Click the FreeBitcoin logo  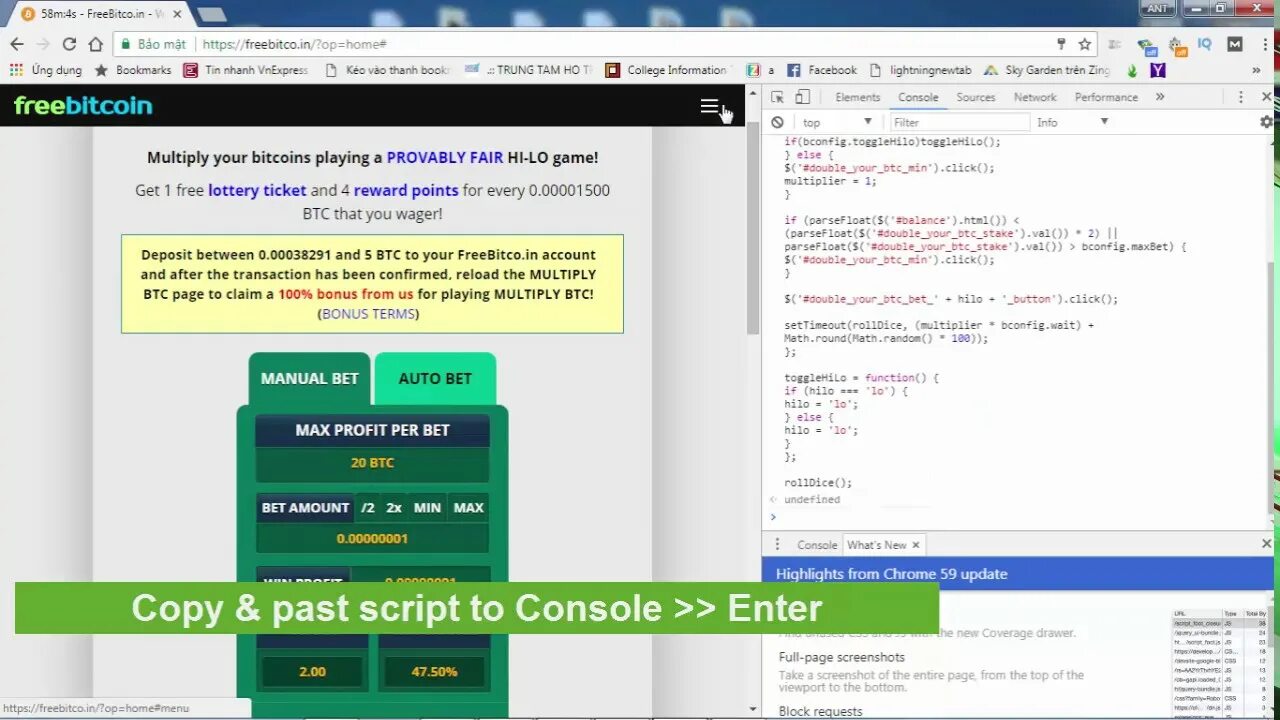(x=83, y=106)
